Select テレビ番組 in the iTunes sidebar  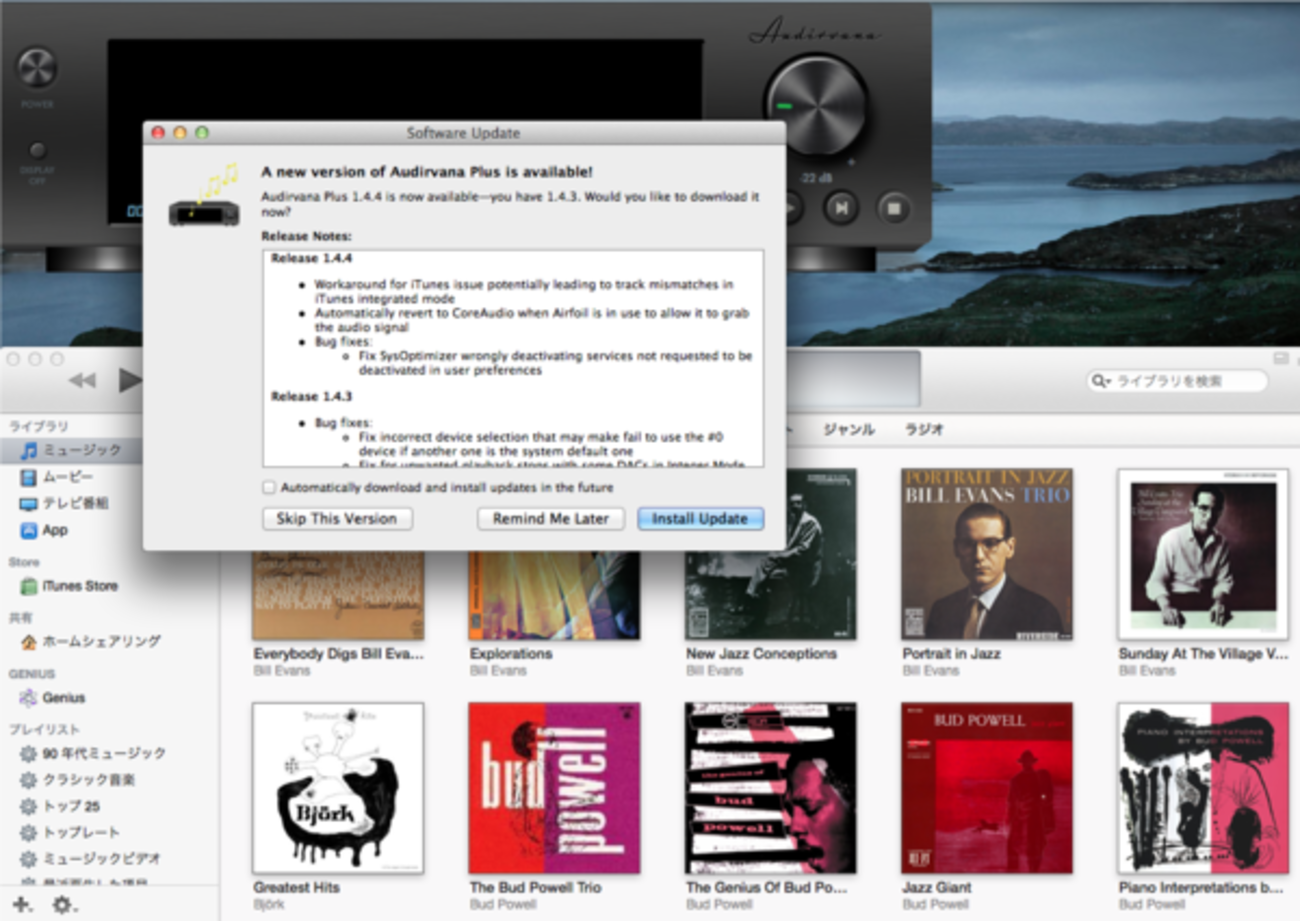65,503
